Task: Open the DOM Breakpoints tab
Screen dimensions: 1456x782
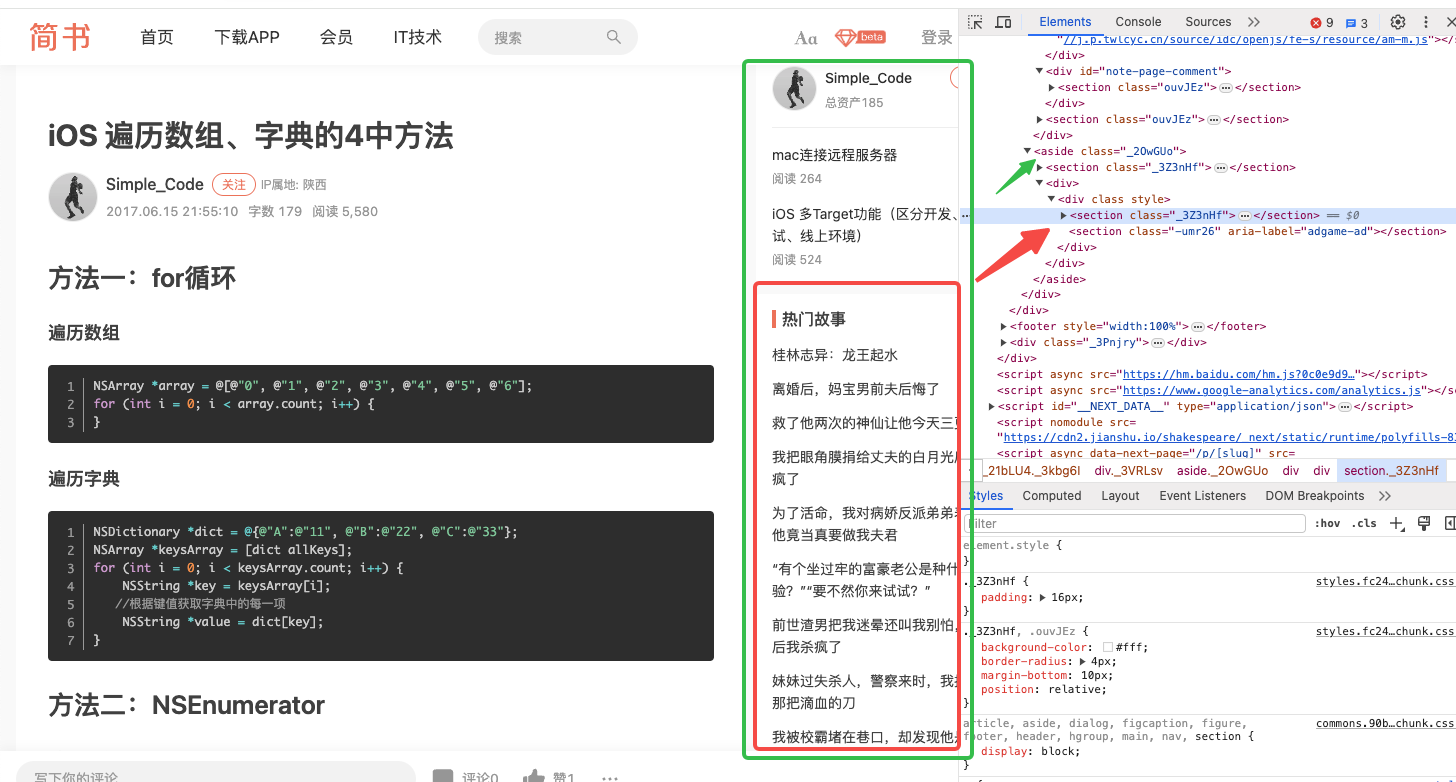Action: click(x=1314, y=496)
